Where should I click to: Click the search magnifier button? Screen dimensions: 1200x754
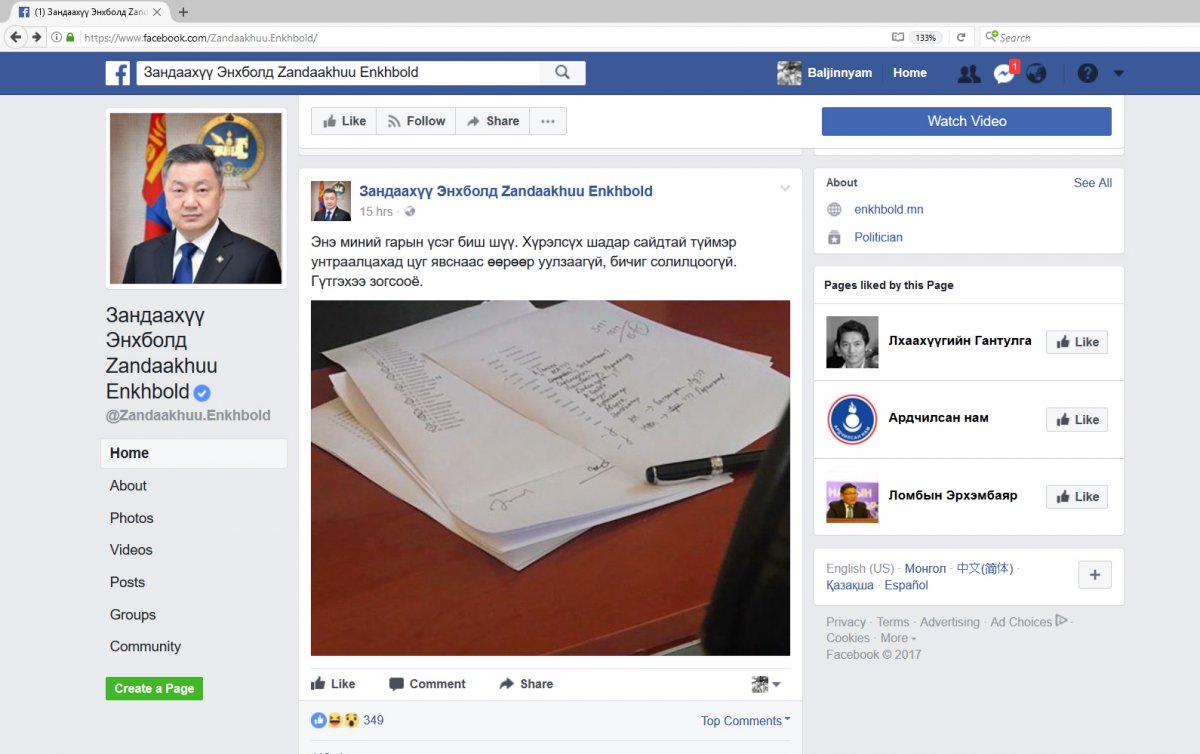click(x=562, y=73)
